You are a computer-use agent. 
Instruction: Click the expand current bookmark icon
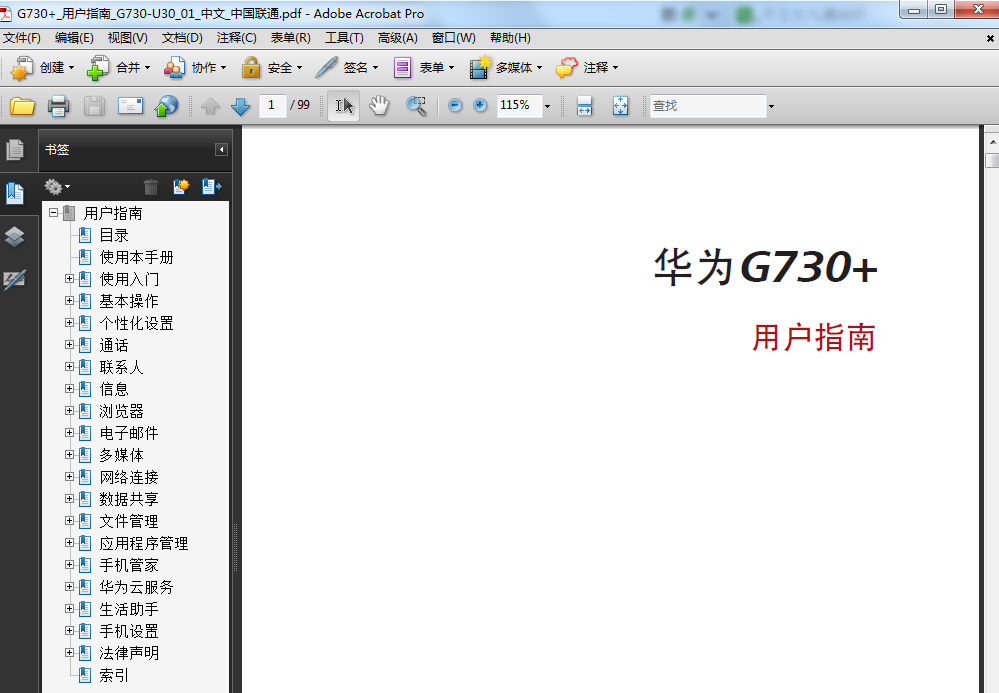pos(212,187)
